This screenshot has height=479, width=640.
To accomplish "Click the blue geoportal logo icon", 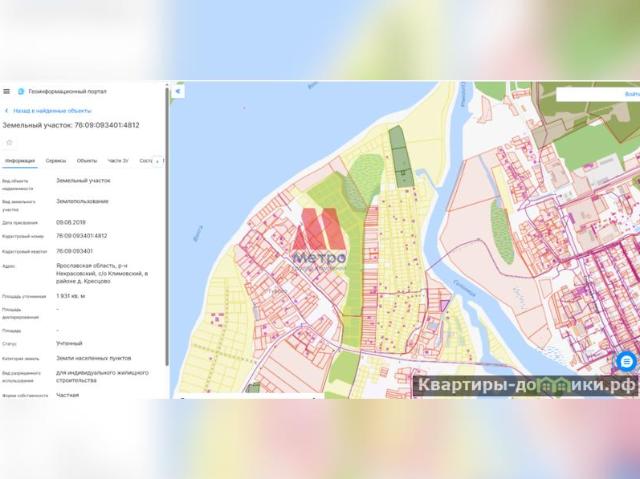I will (21, 91).
